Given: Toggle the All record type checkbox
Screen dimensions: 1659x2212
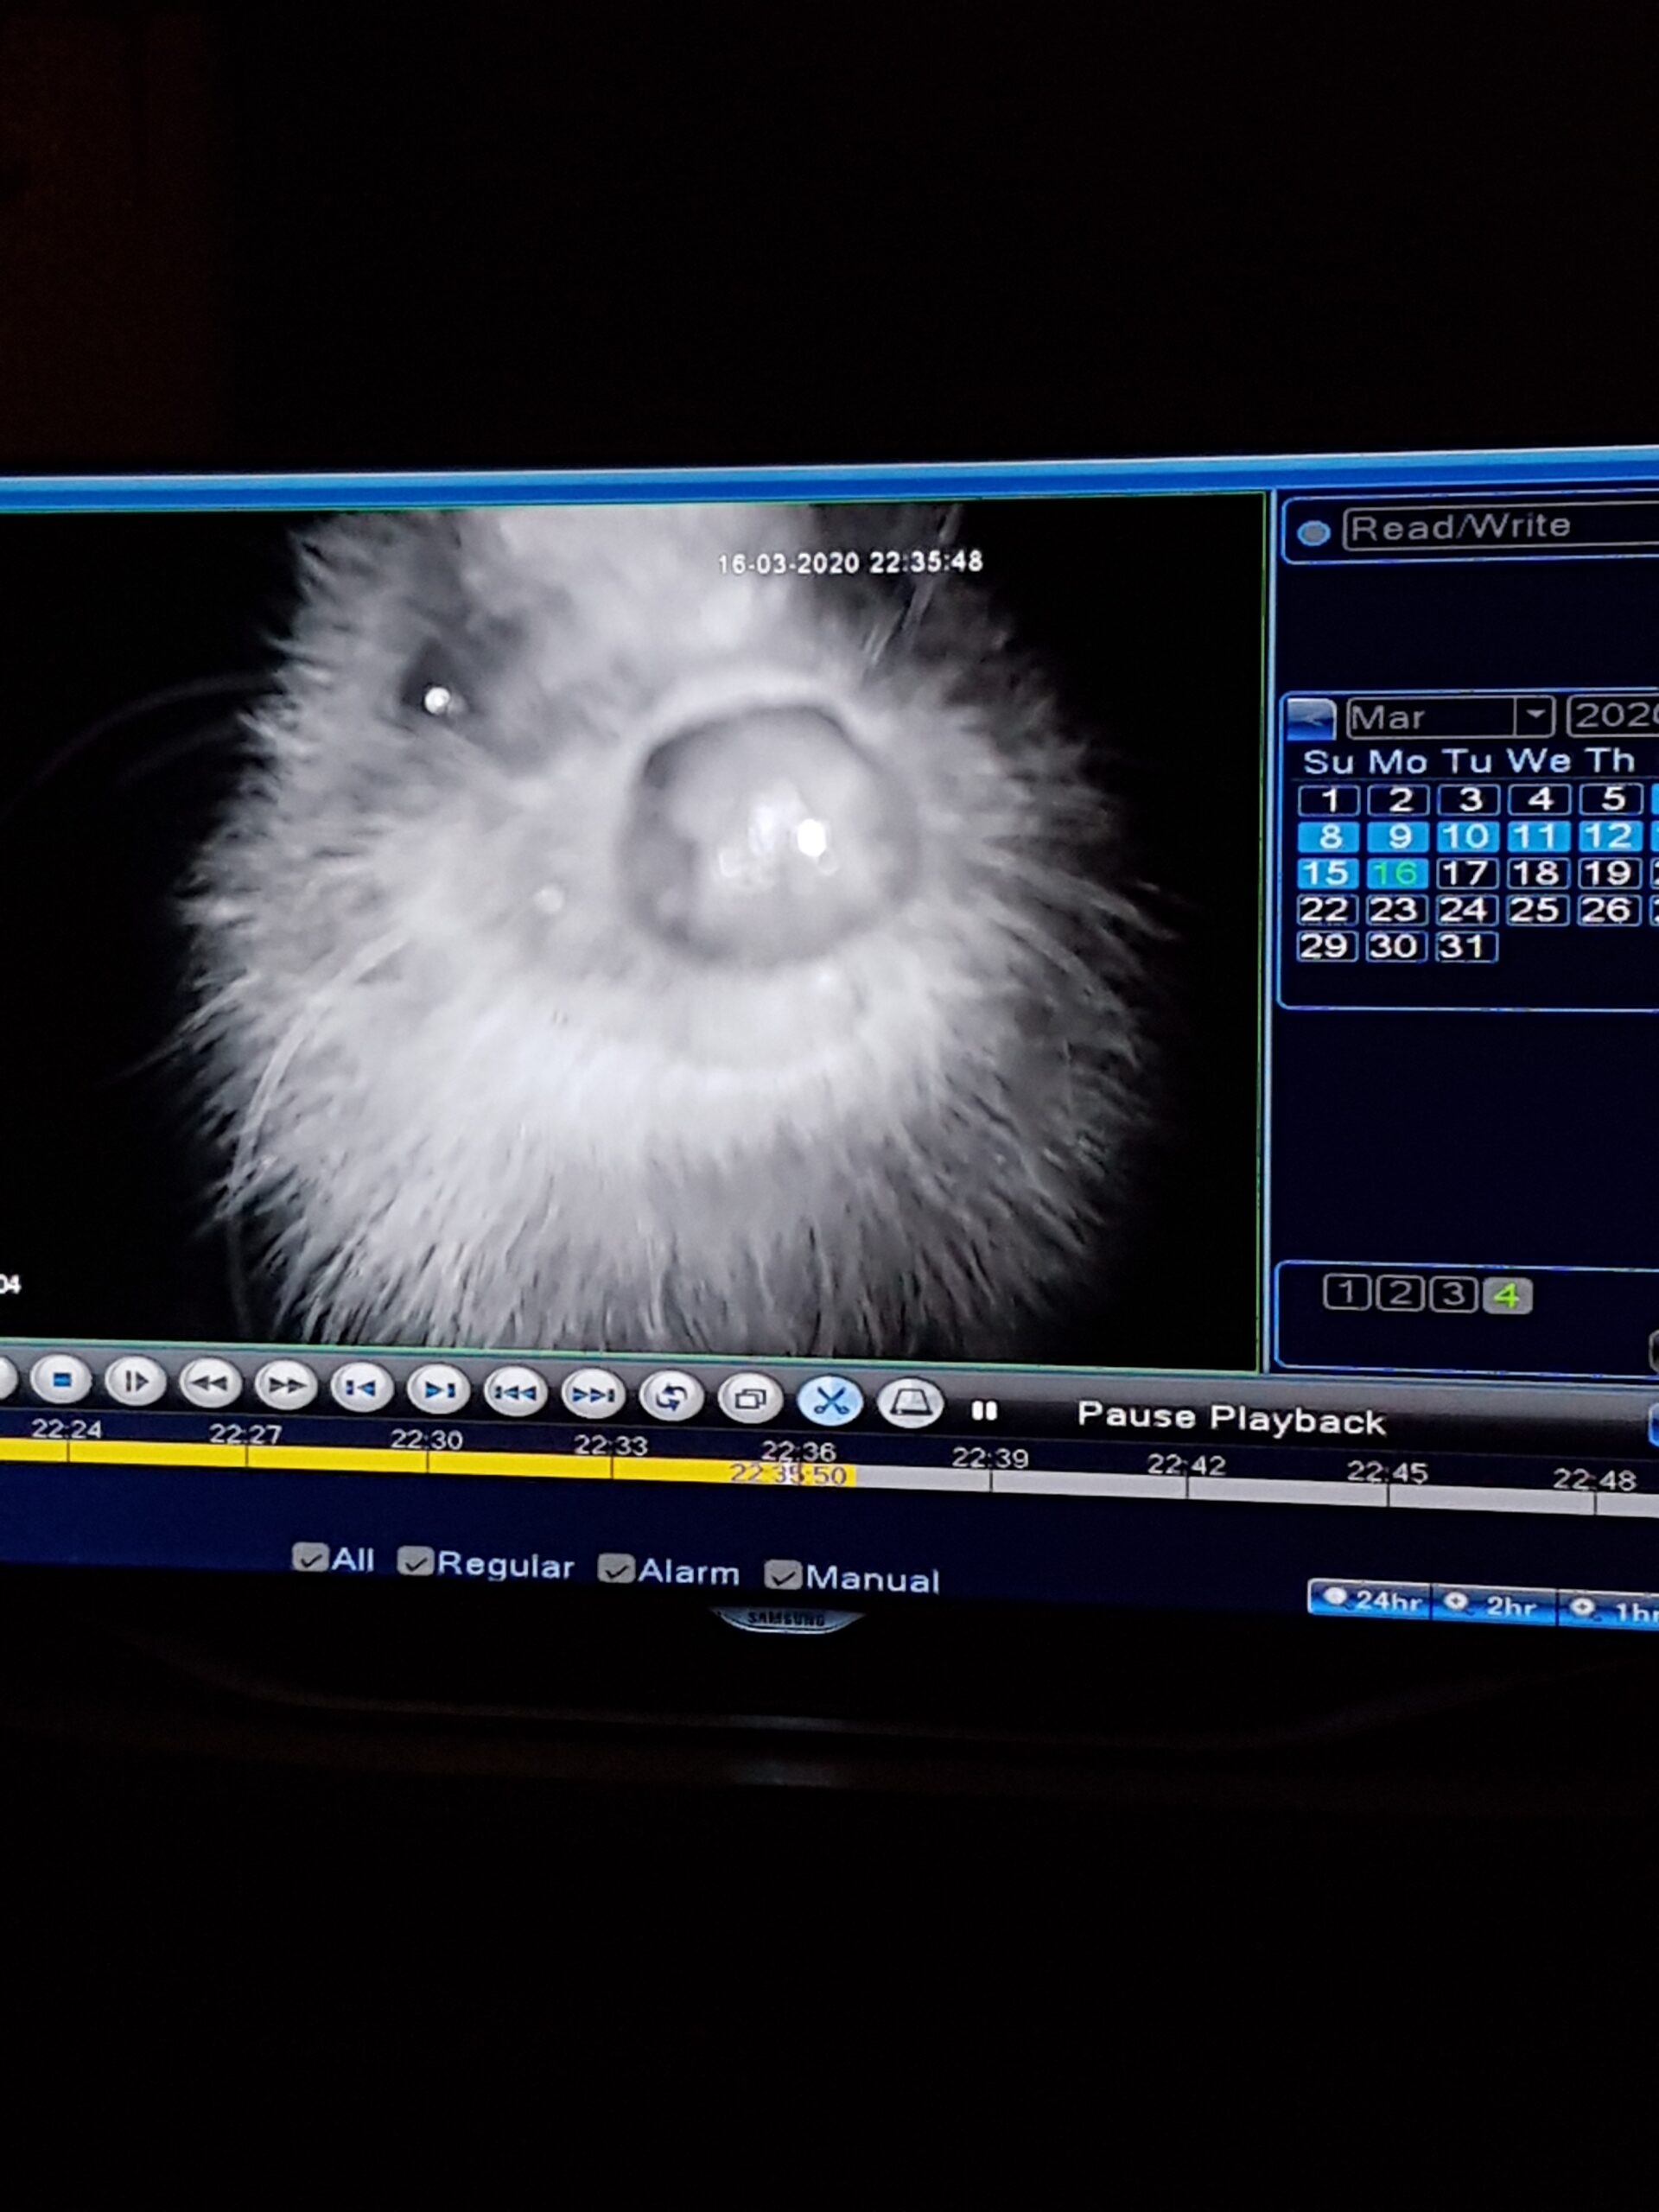Looking at the screenshot, I should 310,1558.
